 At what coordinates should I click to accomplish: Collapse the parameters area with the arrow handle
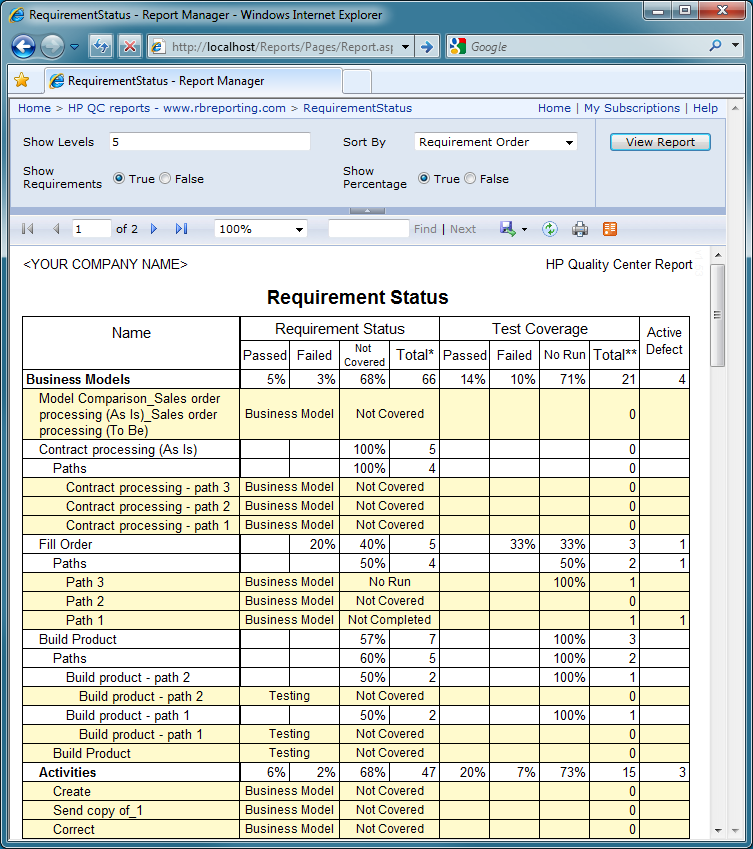pyautogui.click(x=367, y=211)
